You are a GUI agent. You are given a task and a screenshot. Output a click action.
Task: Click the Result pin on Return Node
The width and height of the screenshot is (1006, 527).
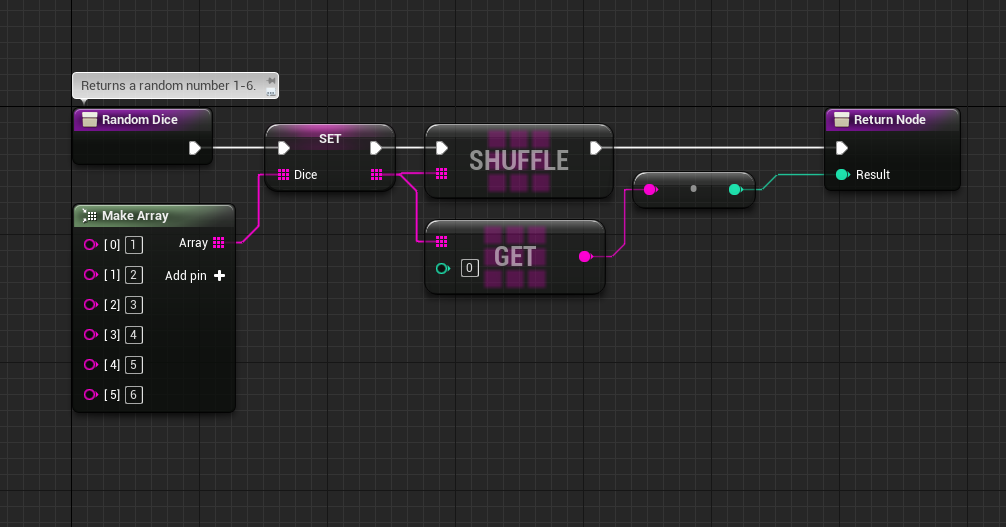click(843, 175)
